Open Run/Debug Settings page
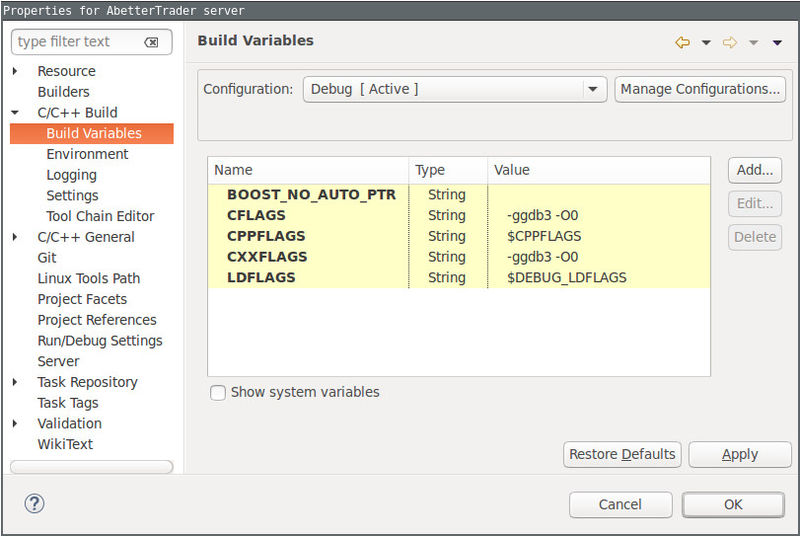The width and height of the screenshot is (800, 536). [x=100, y=341]
